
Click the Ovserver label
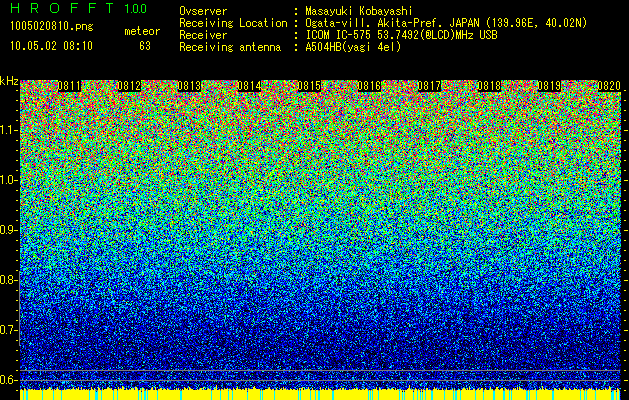click(x=203, y=11)
